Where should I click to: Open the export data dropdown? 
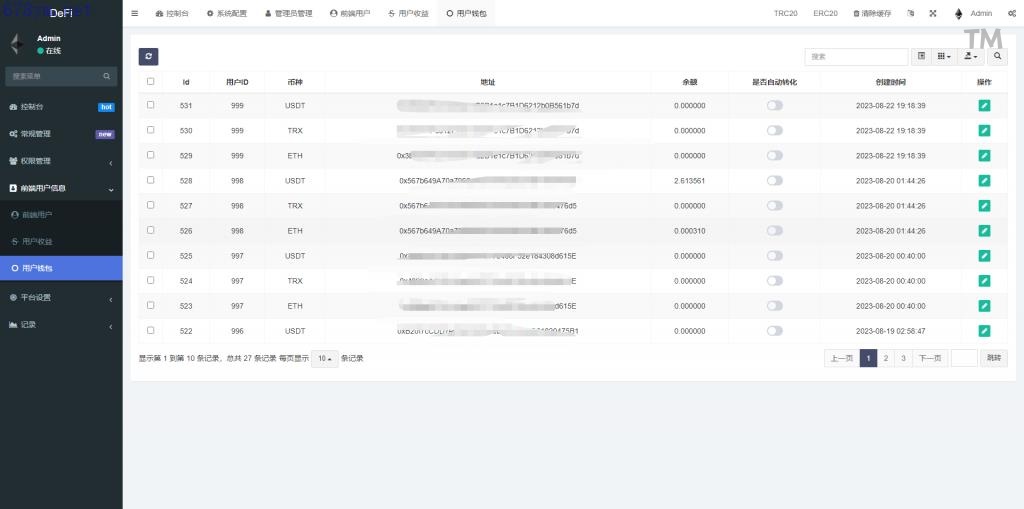[971, 57]
